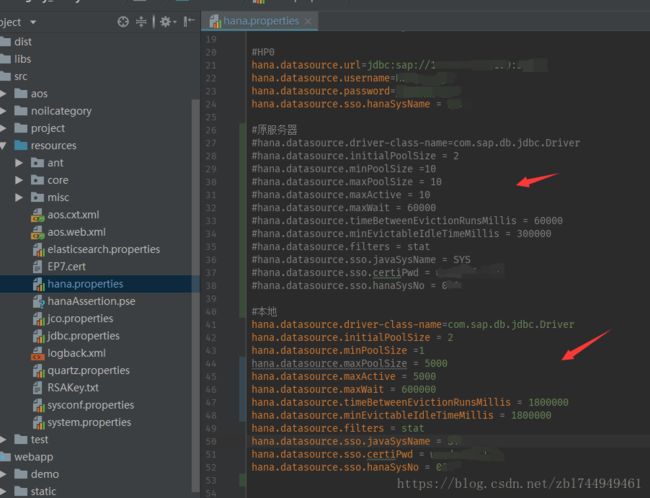The height and width of the screenshot is (498, 650).
Task: Click the hide Project panel icon
Action: click(x=189, y=21)
